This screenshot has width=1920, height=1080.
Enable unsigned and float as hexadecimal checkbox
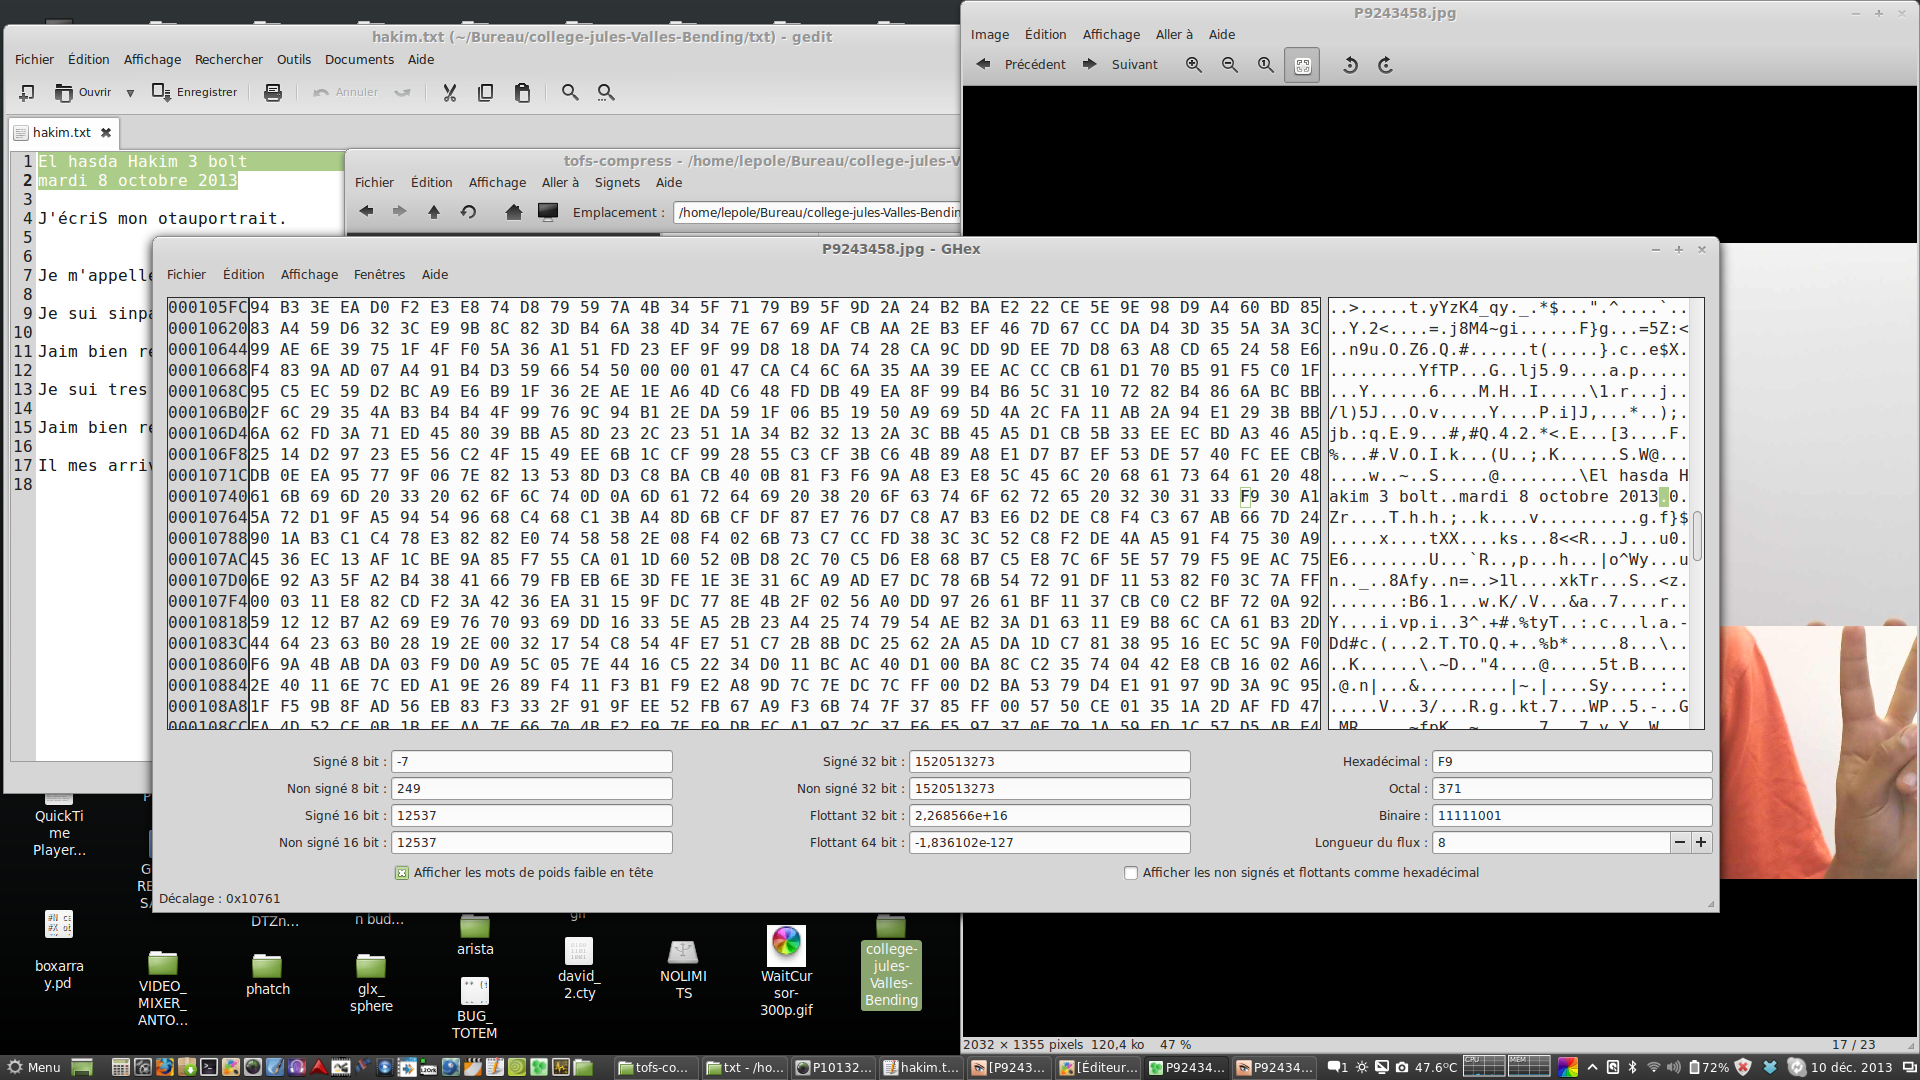click(x=1131, y=873)
